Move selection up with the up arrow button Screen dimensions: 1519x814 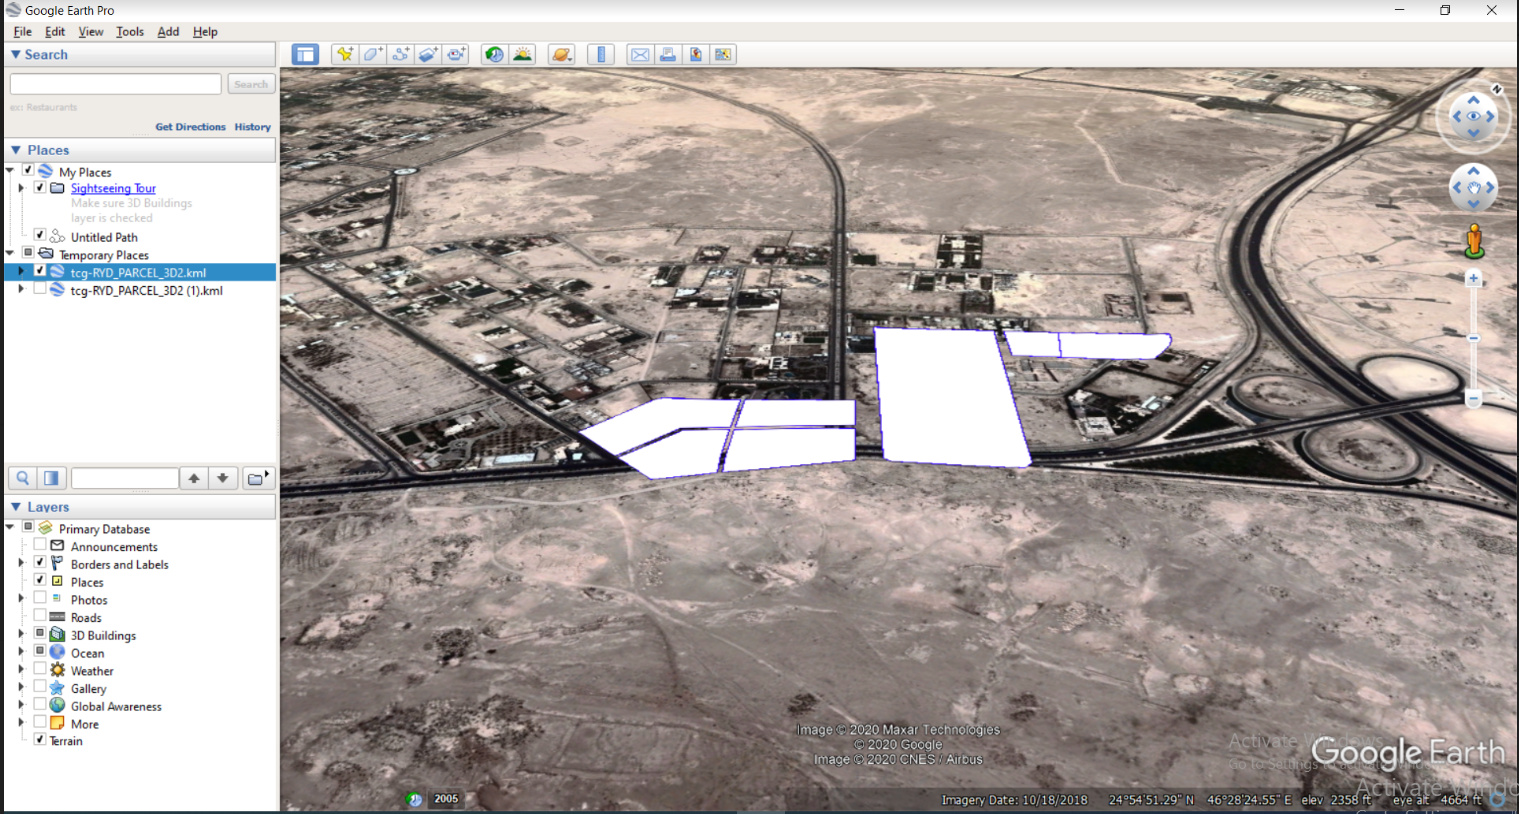pos(194,478)
